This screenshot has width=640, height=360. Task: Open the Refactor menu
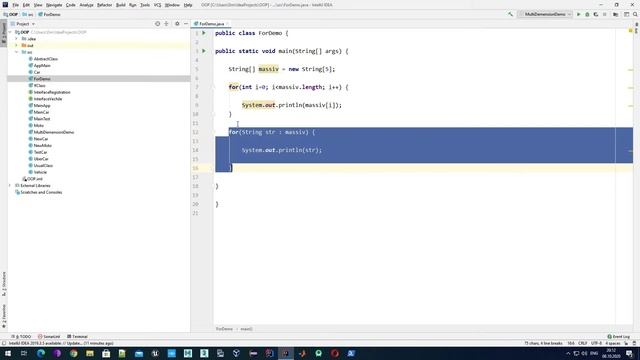pos(104,5)
